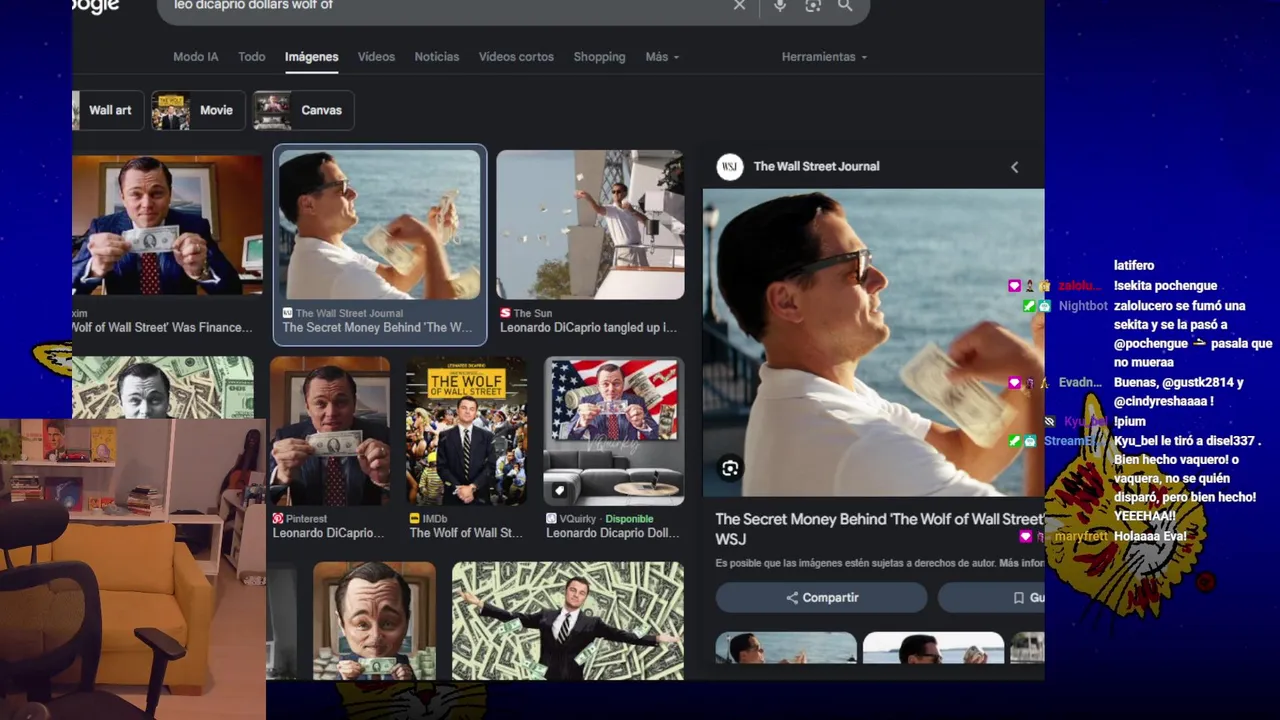This screenshot has height=720, width=1280.
Task: Click the IMDb source icon
Action: [x=414, y=519]
